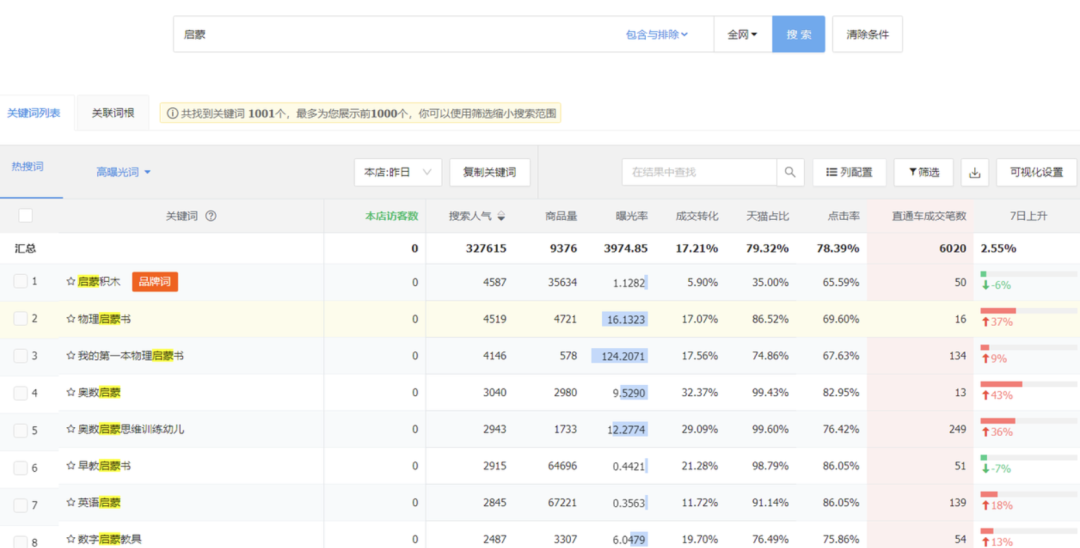Check the box for row 1
The height and width of the screenshot is (548, 1080).
(x=20, y=282)
